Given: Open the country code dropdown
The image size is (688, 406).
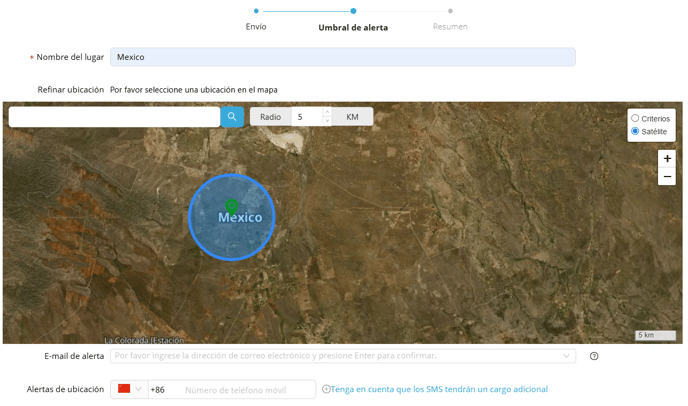Looking at the screenshot, I should (x=139, y=389).
